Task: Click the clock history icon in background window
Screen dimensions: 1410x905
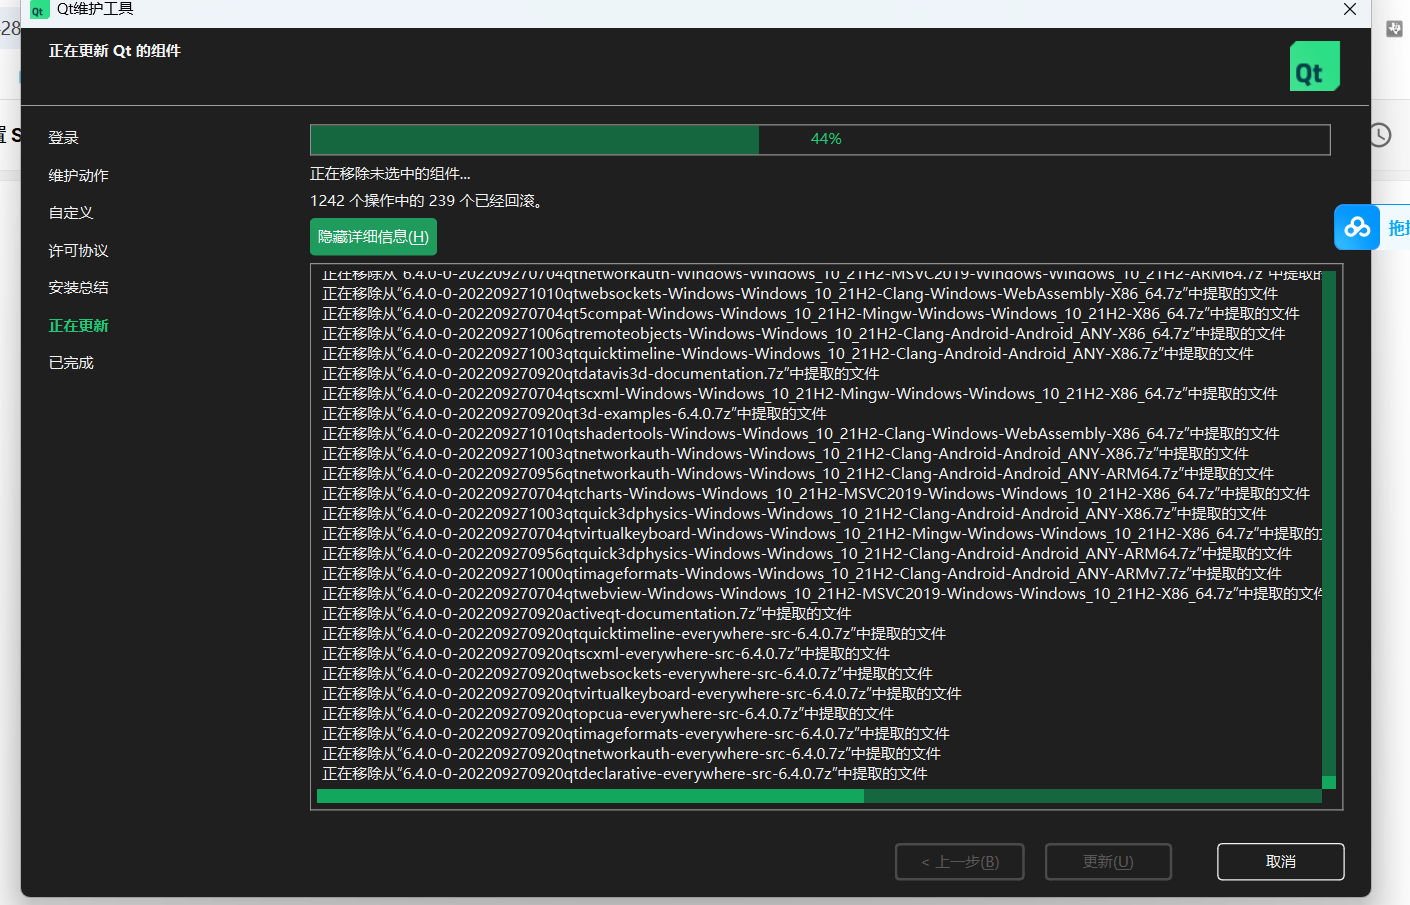Action: (x=1380, y=135)
